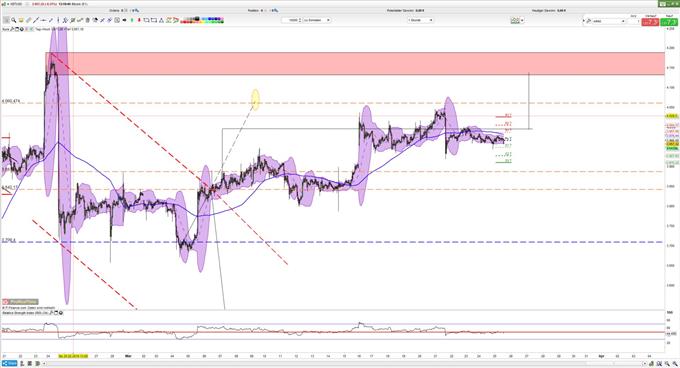Image resolution: width=680 pixels, height=368 pixels.
Task: Click the red Verkauf sell button
Action: coord(650,22)
